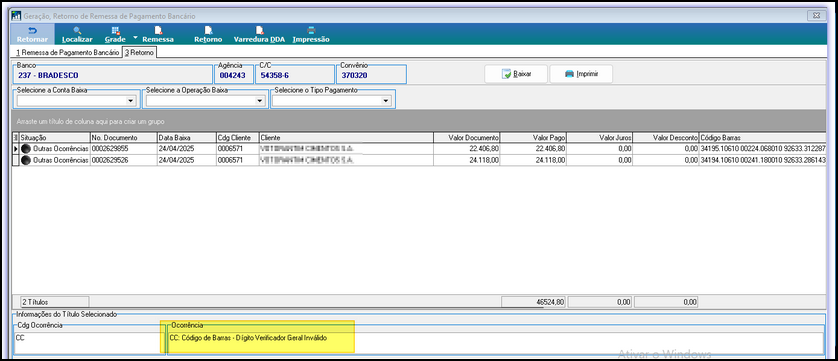Click Valor Documento cell 24.118,00
This screenshot has width=838, height=361.
(467, 159)
